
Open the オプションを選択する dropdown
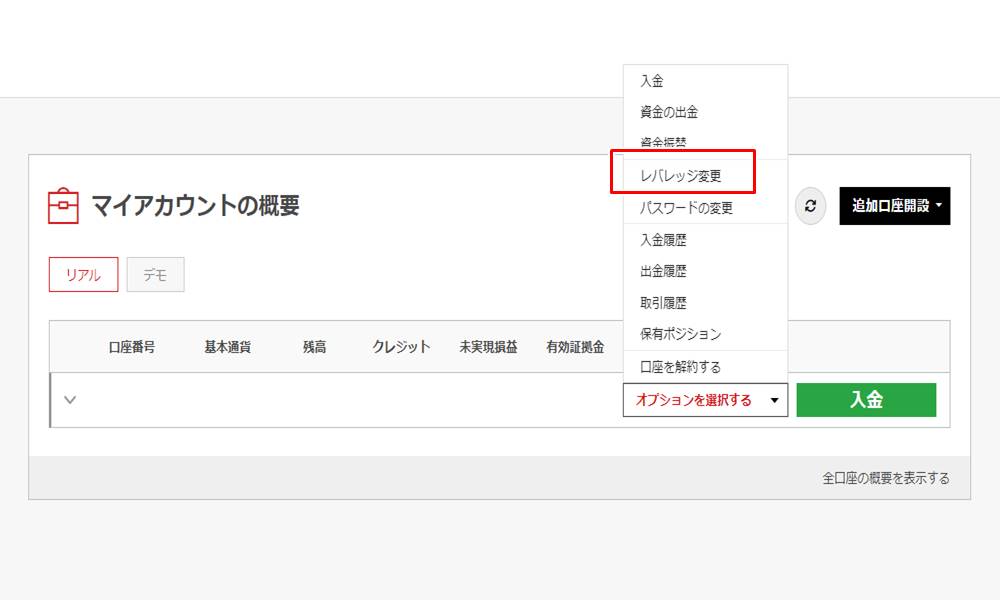705,400
